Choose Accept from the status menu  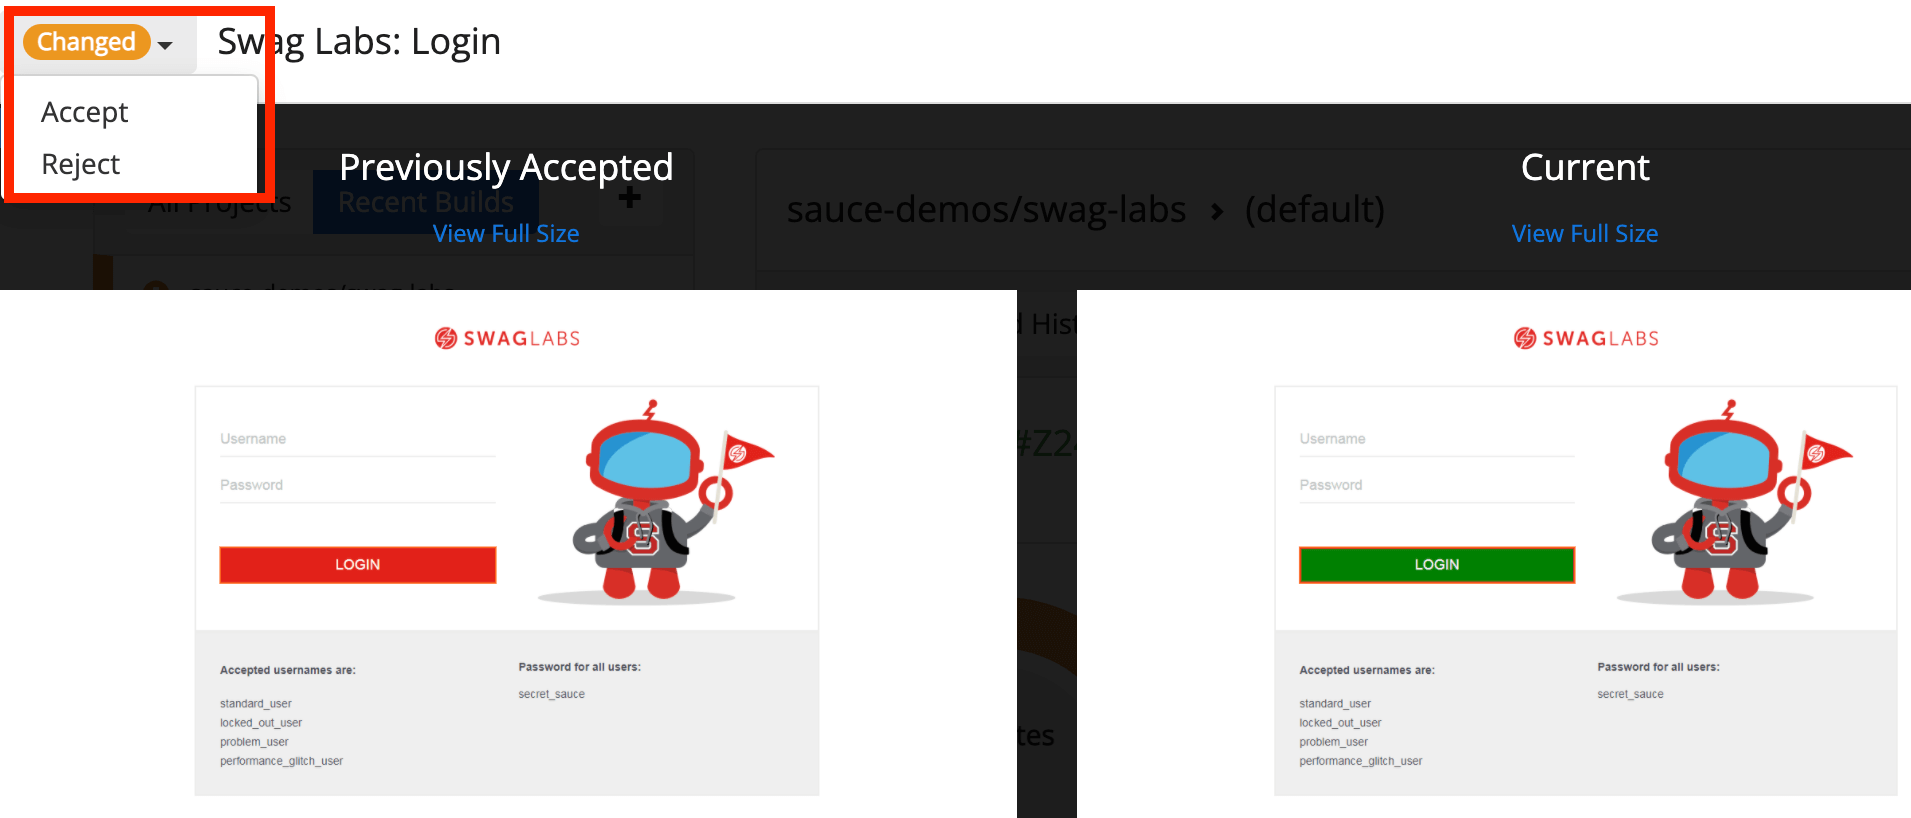click(85, 112)
